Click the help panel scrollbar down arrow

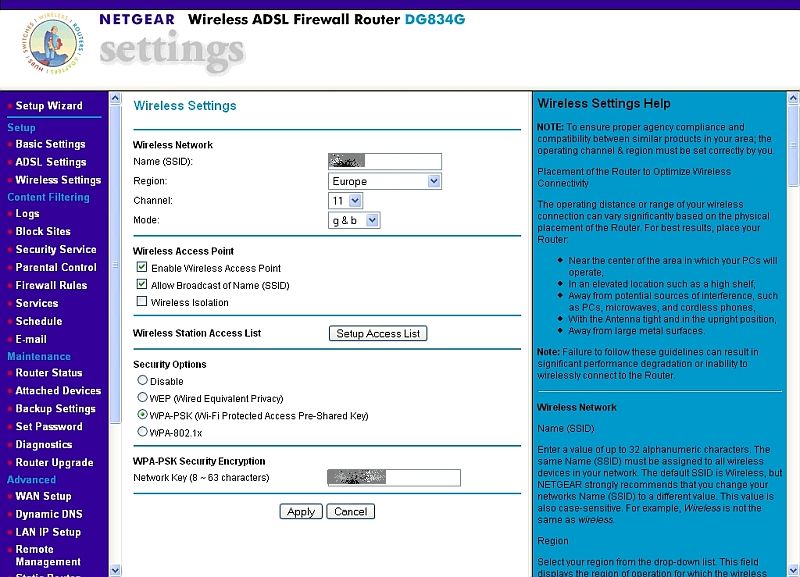click(794, 570)
